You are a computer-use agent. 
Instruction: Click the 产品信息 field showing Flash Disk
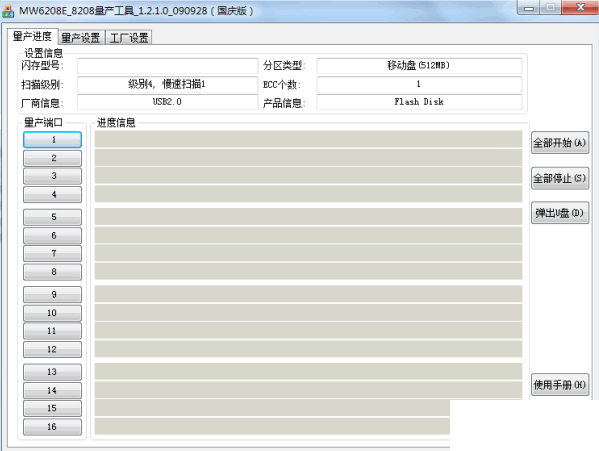click(419, 102)
